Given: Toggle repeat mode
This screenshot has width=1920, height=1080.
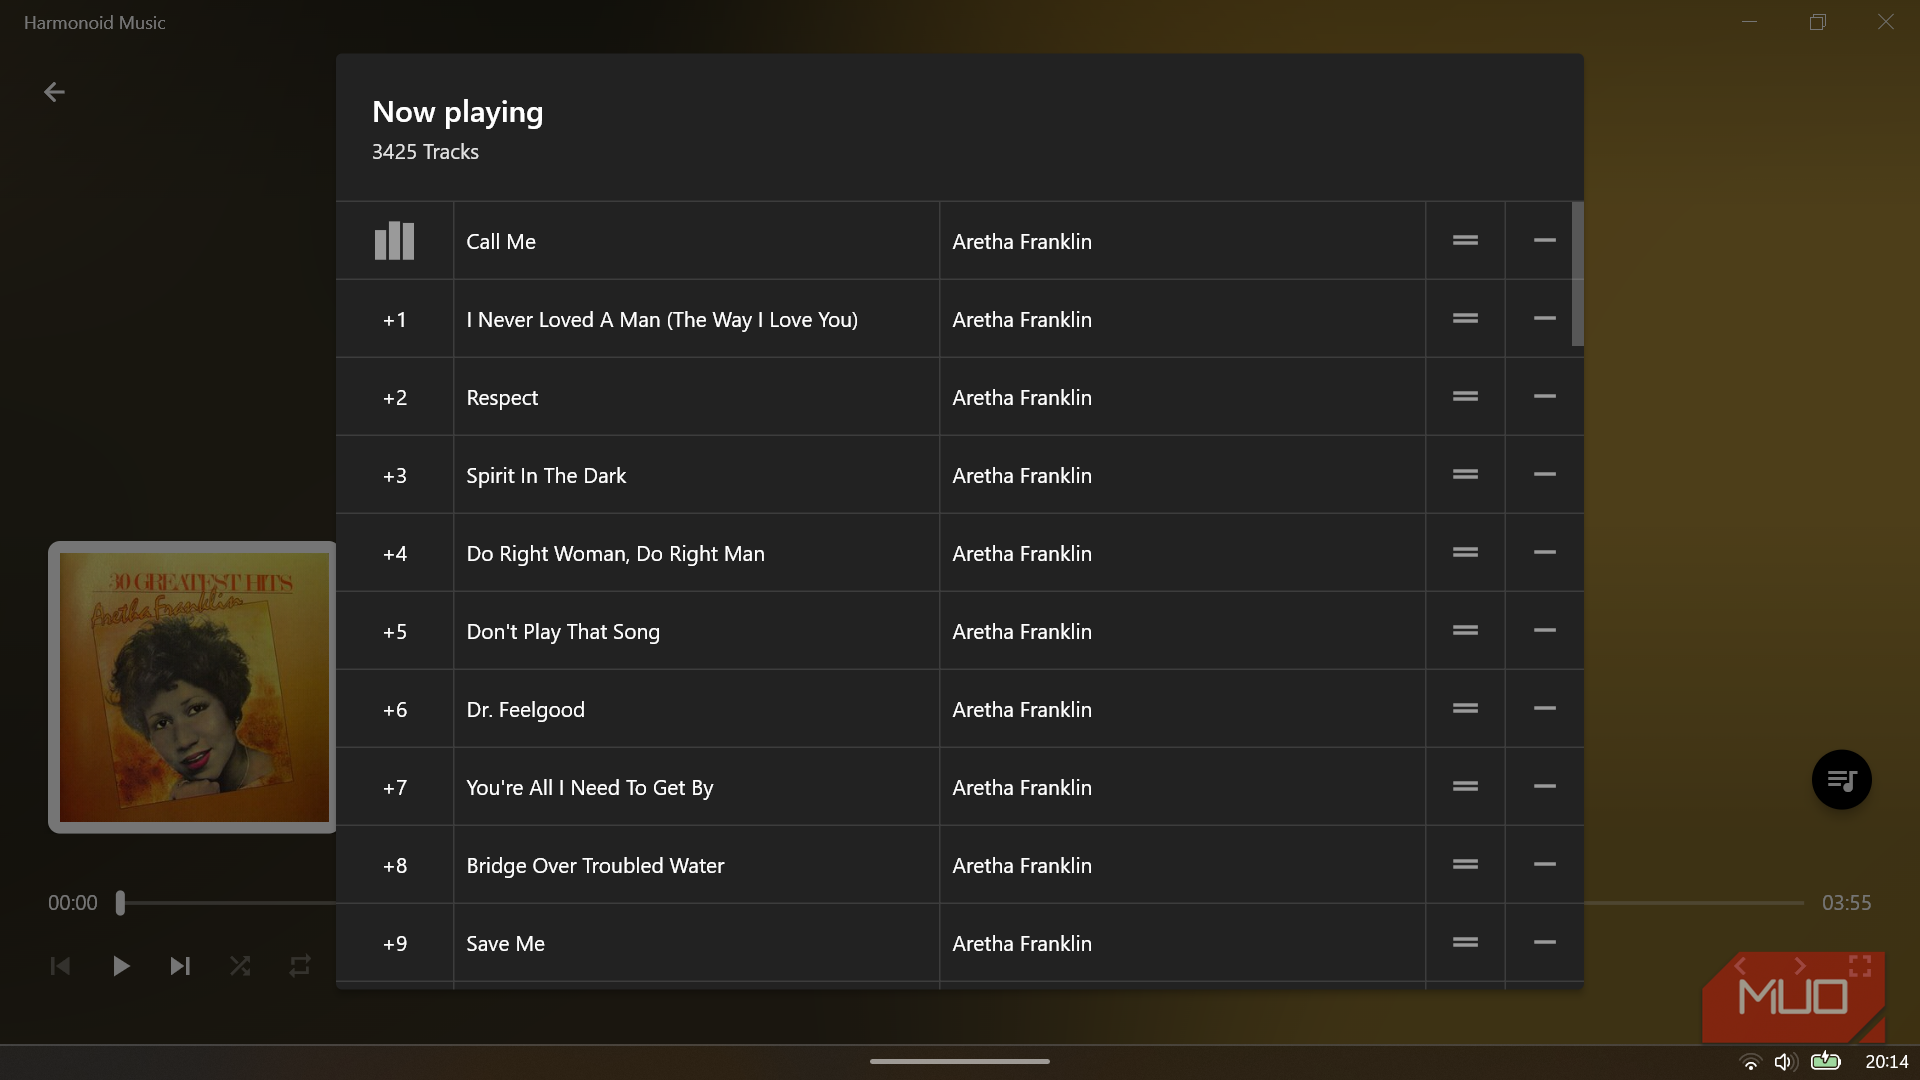Looking at the screenshot, I should pyautogui.click(x=300, y=966).
